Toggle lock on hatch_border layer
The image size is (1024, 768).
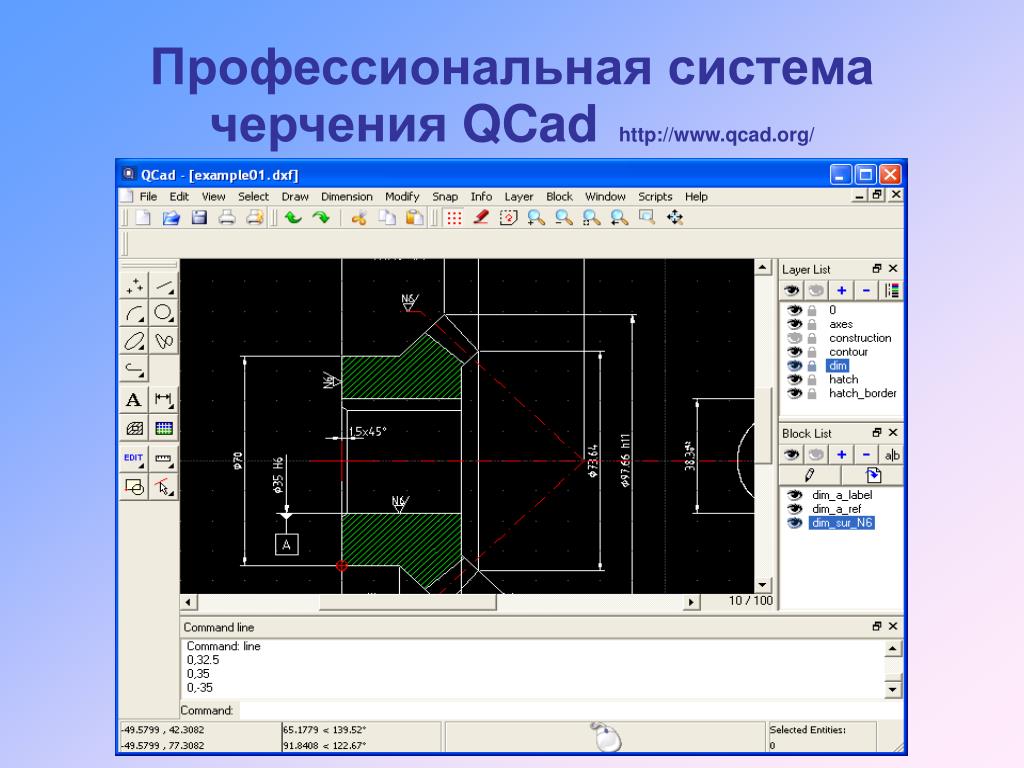812,393
